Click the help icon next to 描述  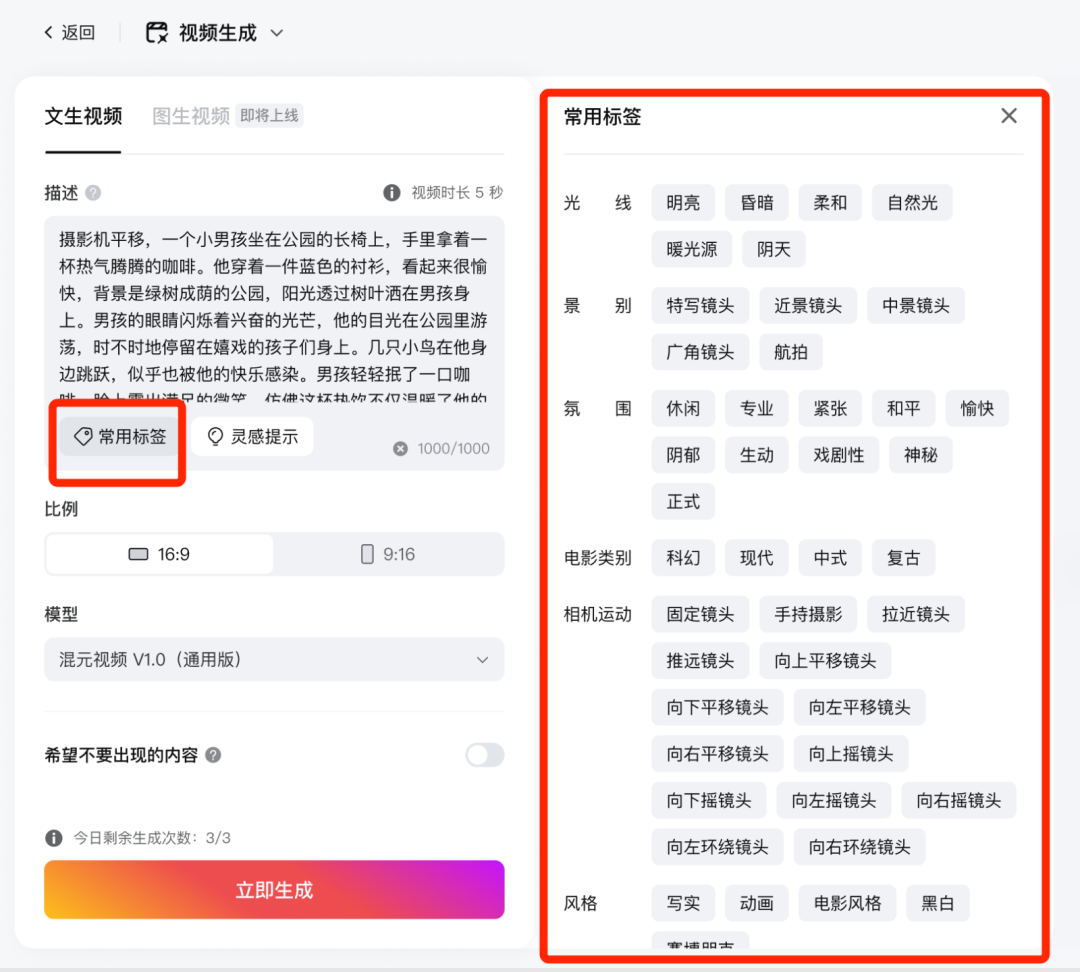pos(93,193)
